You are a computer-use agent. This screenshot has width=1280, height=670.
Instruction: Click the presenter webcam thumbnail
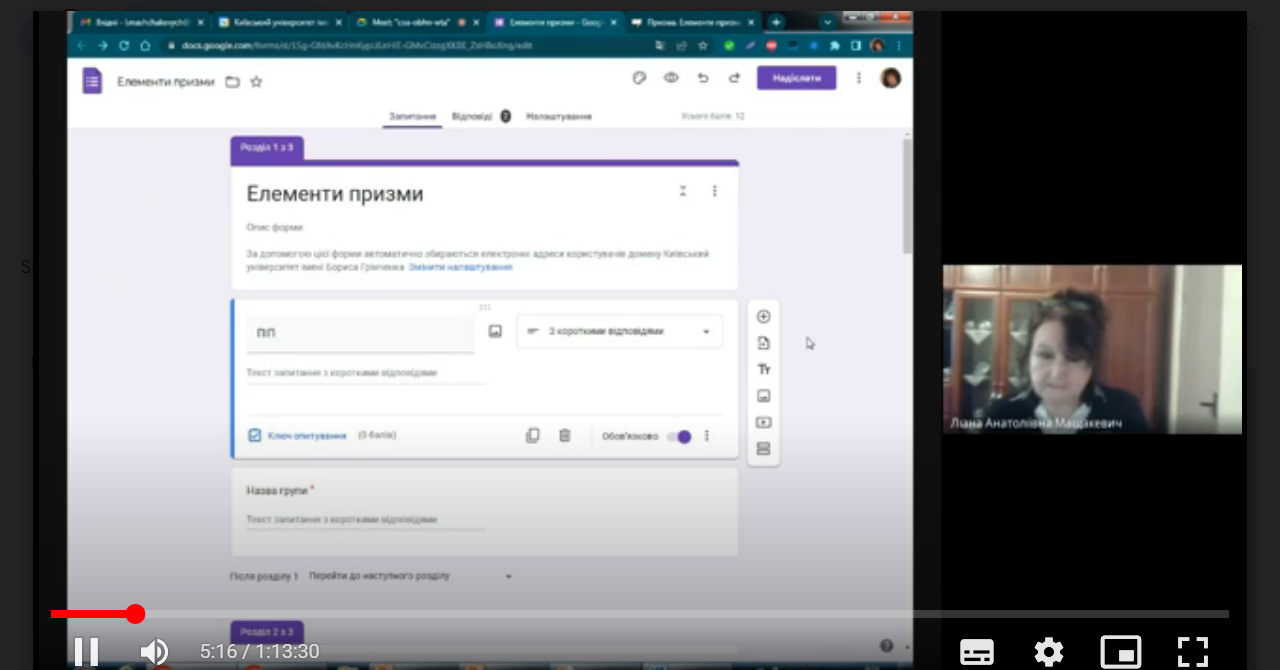(x=1092, y=349)
